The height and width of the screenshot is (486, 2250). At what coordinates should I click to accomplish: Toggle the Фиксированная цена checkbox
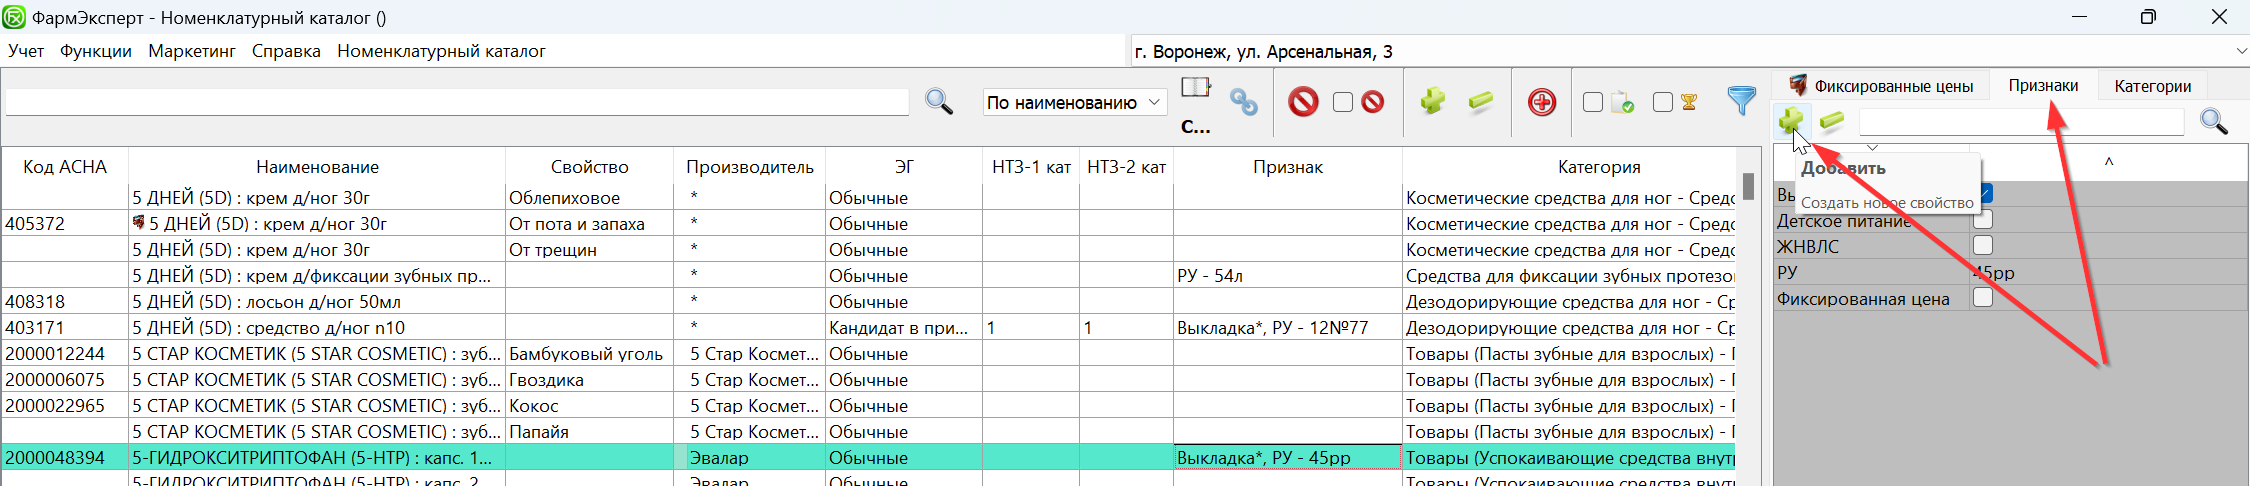tap(1982, 298)
